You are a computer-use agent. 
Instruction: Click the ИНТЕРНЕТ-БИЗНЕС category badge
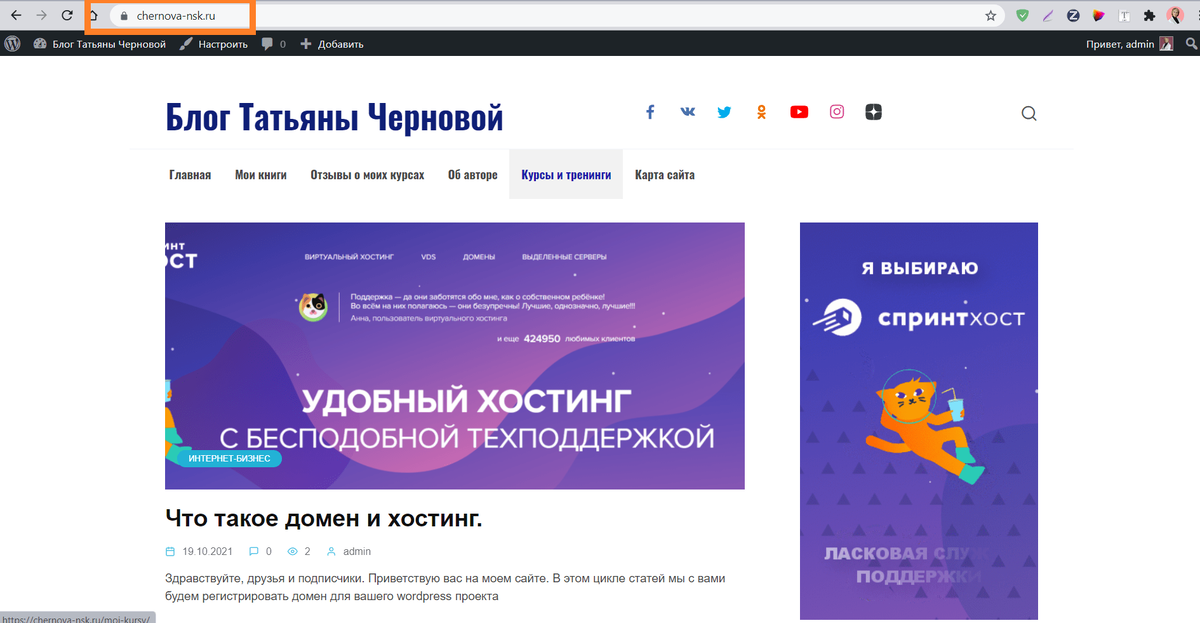(x=231, y=459)
